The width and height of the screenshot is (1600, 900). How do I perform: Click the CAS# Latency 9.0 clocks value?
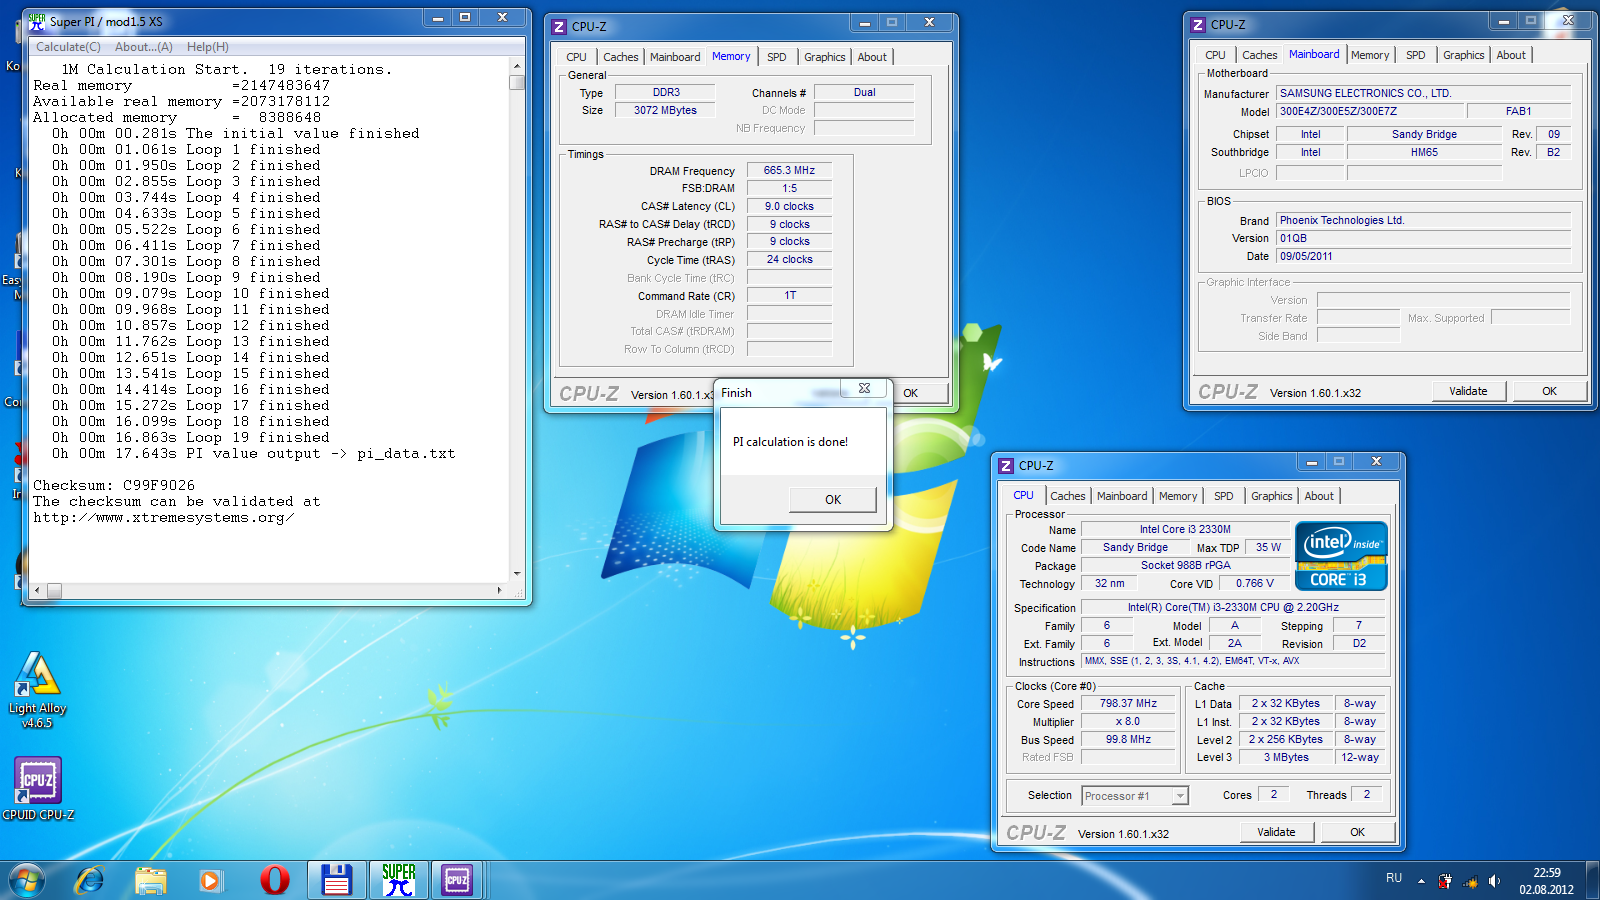pos(790,206)
